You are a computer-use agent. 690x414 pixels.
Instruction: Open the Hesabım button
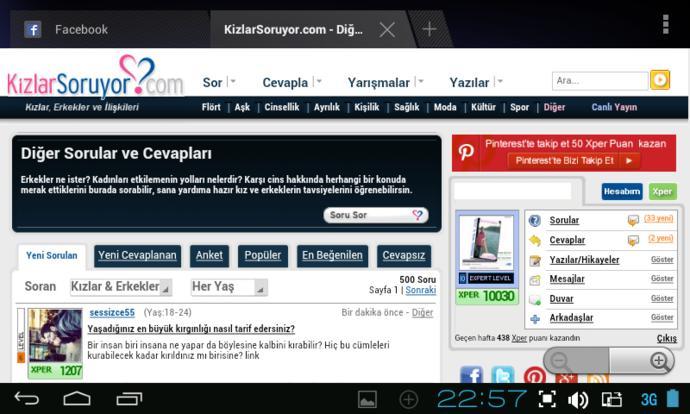(622, 191)
